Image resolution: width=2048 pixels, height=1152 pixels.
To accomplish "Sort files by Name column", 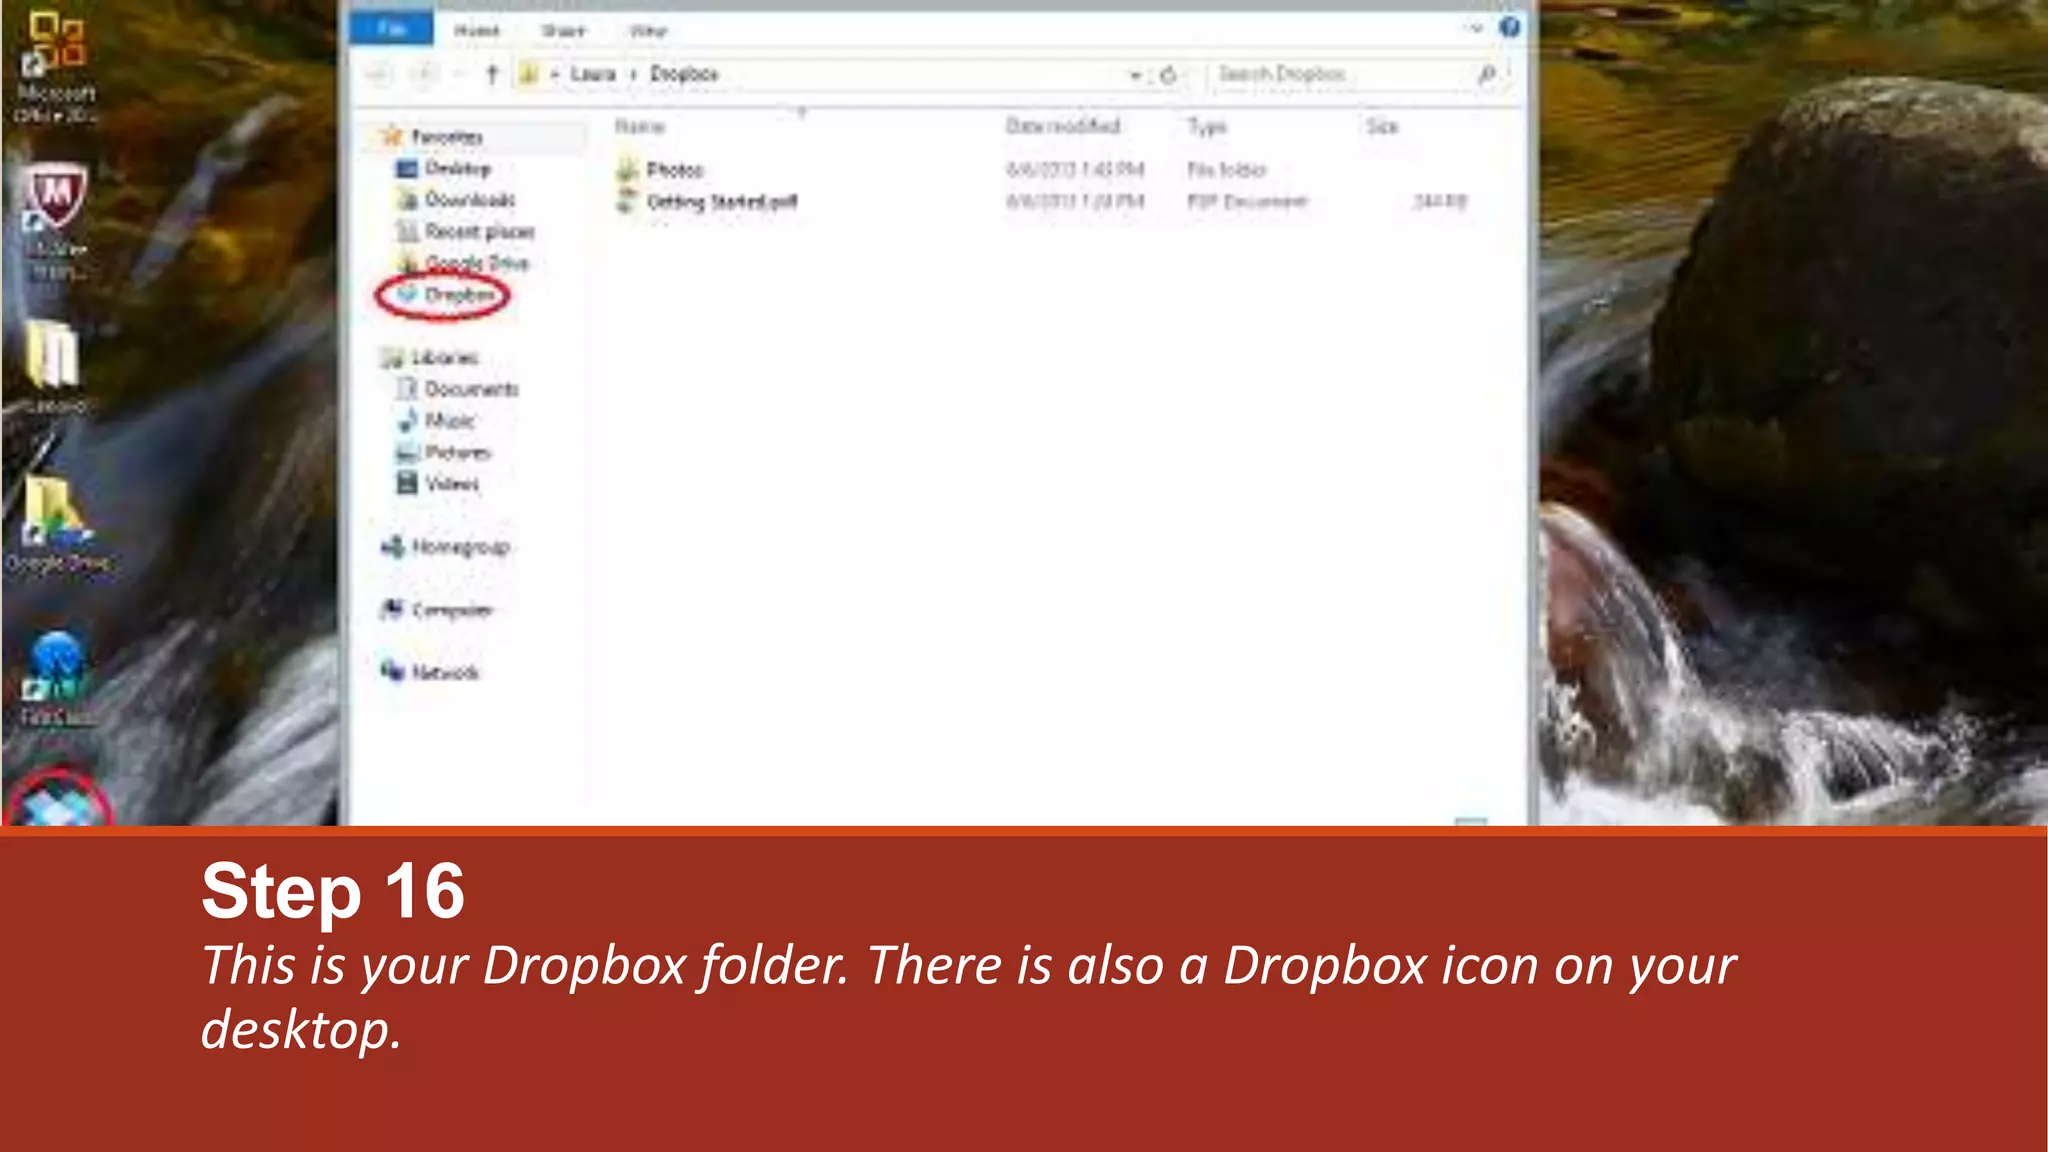I will (640, 126).
